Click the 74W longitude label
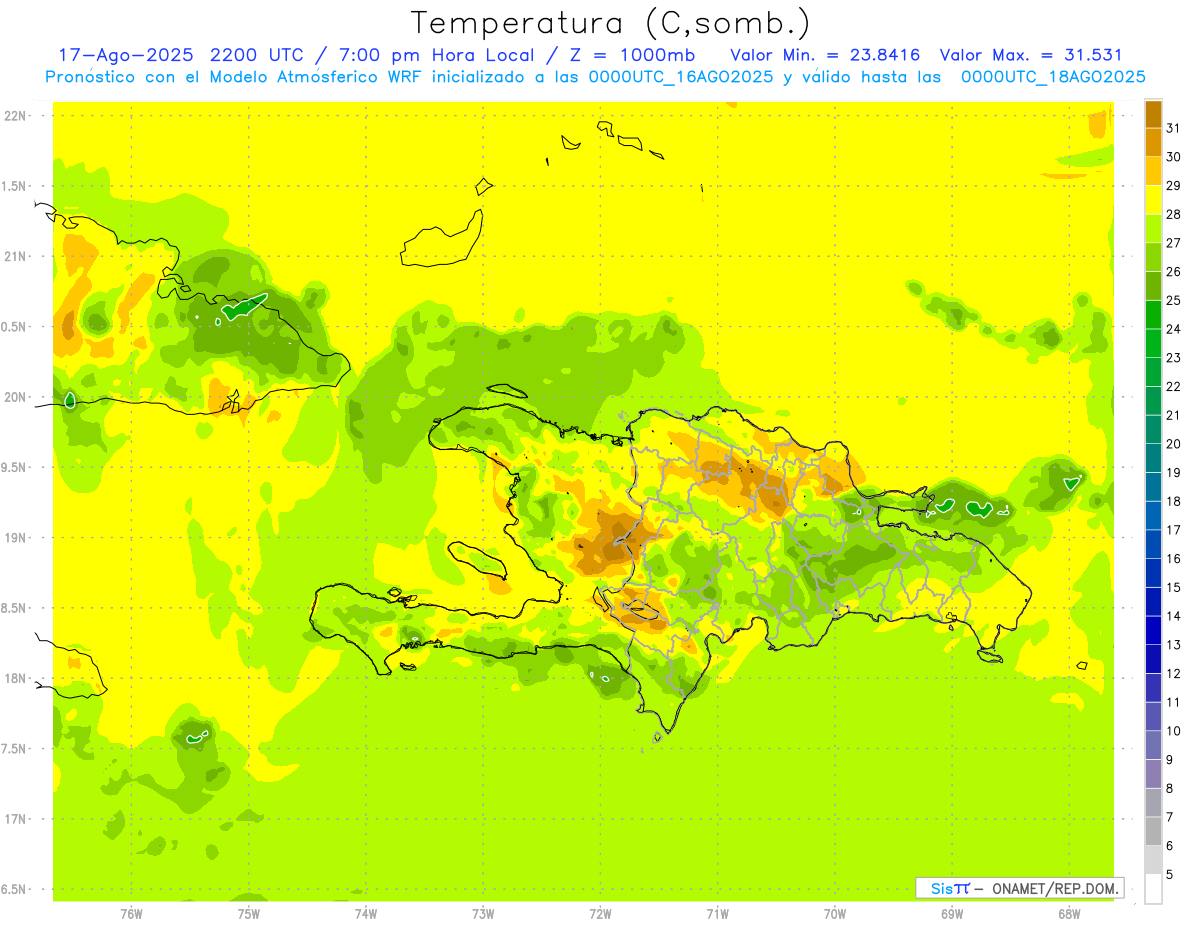 366,913
